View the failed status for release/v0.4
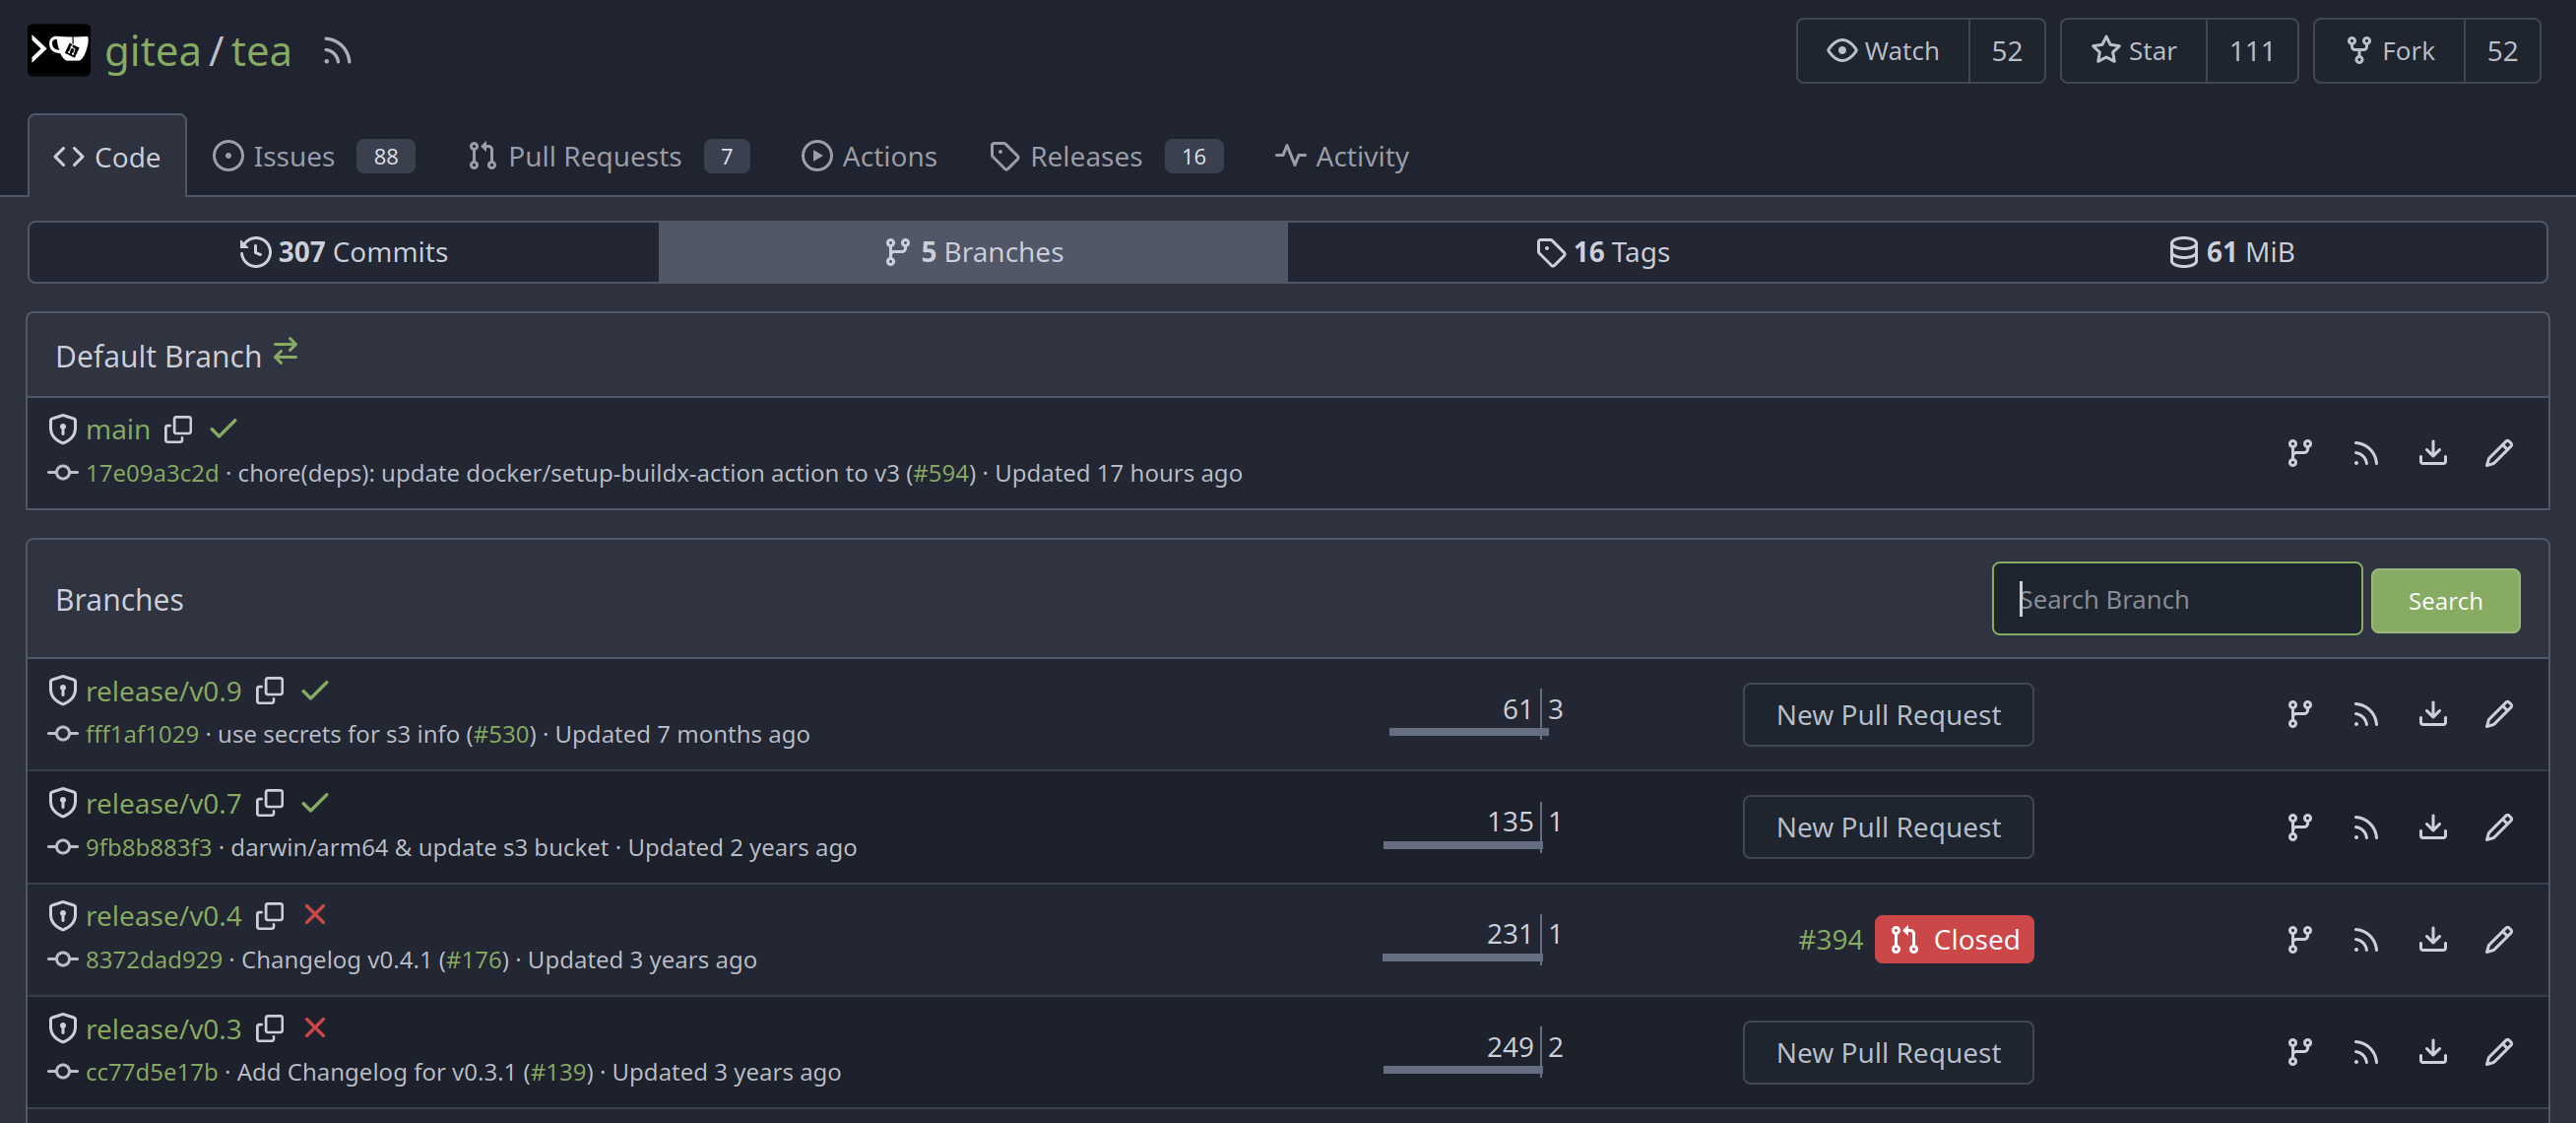Image resolution: width=2576 pixels, height=1123 pixels. (x=315, y=915)
